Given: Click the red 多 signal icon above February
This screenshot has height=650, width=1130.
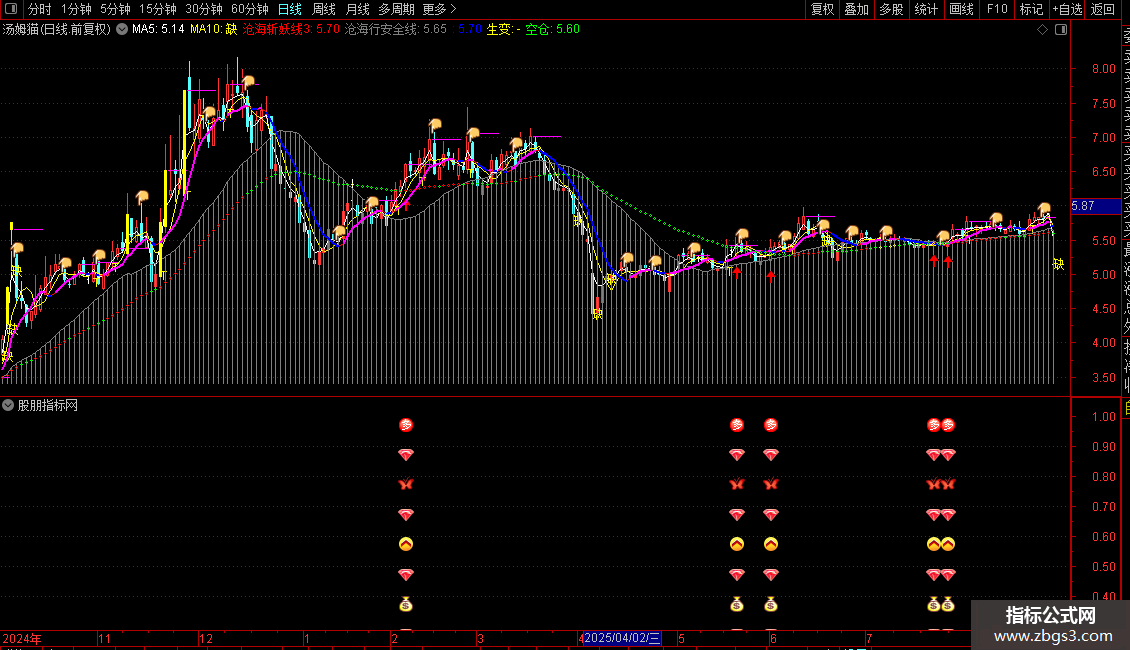Looking at the screenshot, I should click(x=406, y=425).
